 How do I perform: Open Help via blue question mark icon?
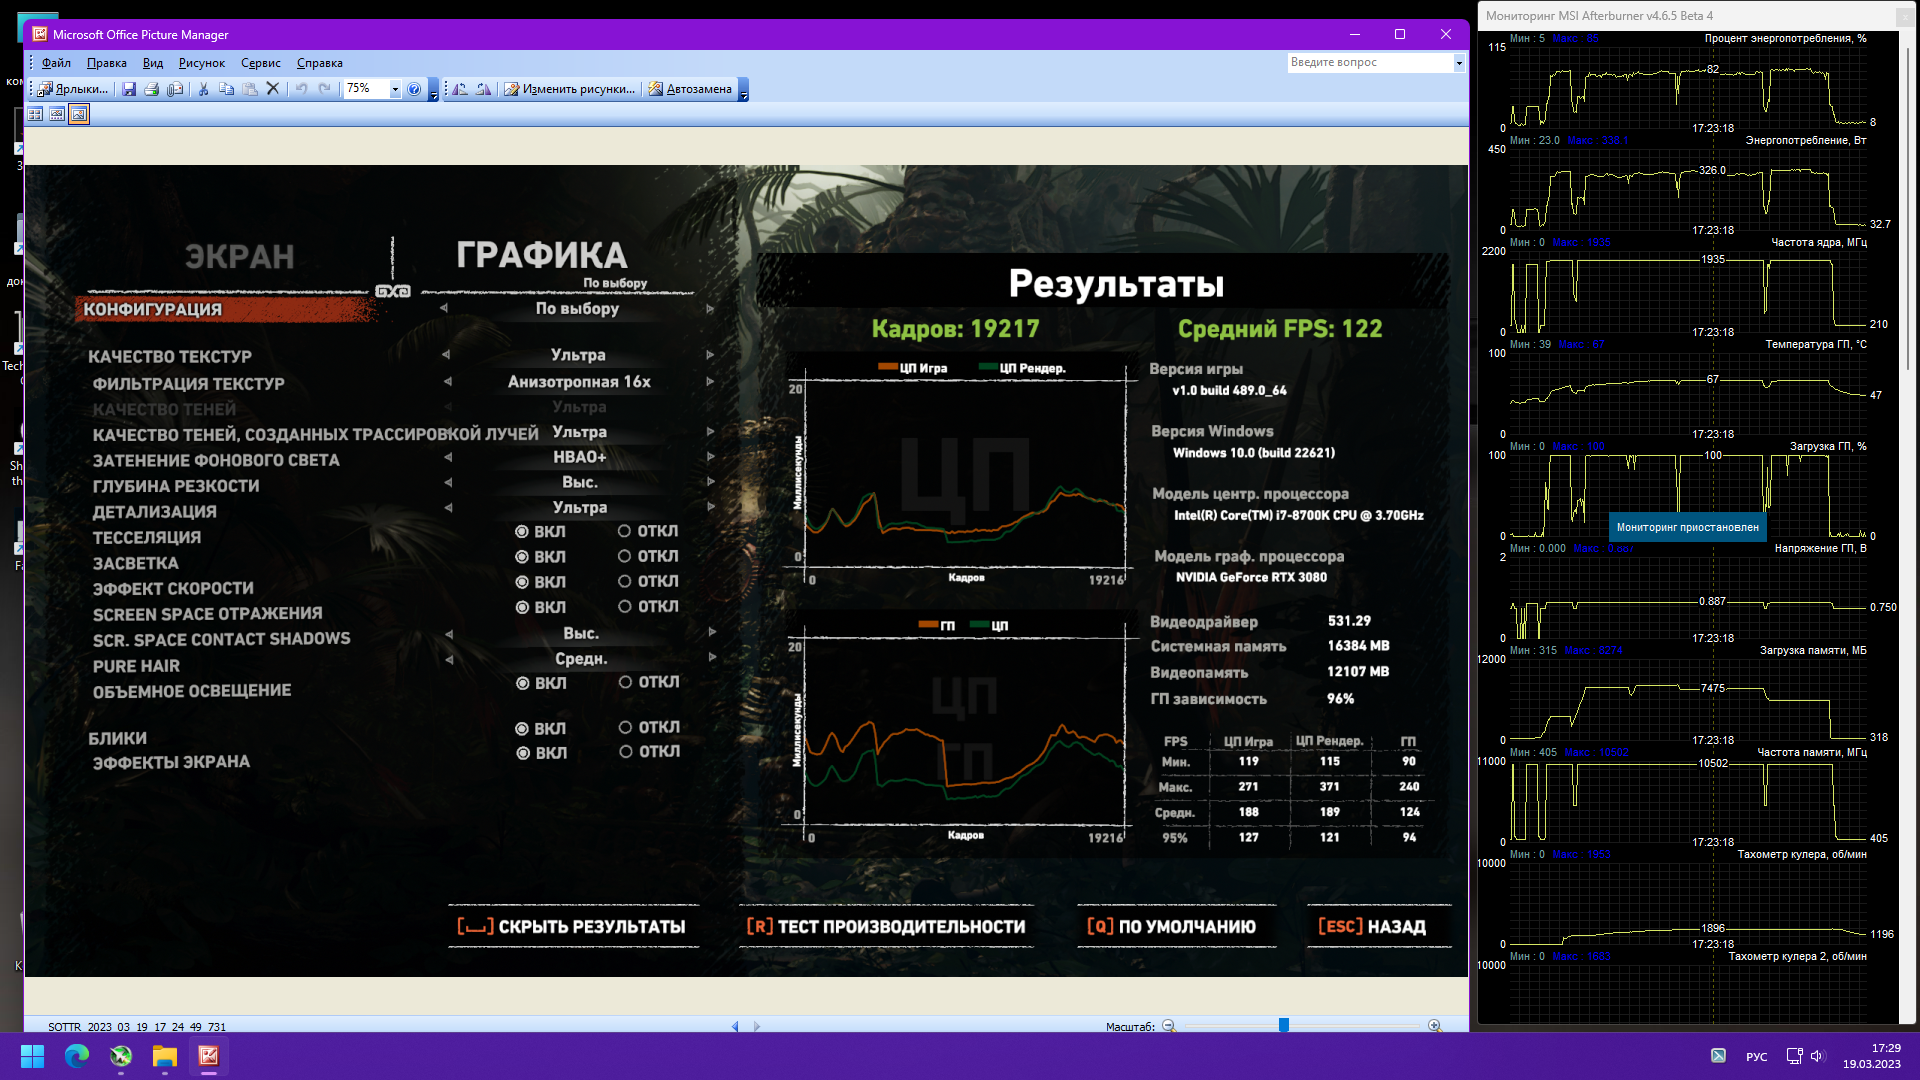pyautogui.click(x=414, y=89)
